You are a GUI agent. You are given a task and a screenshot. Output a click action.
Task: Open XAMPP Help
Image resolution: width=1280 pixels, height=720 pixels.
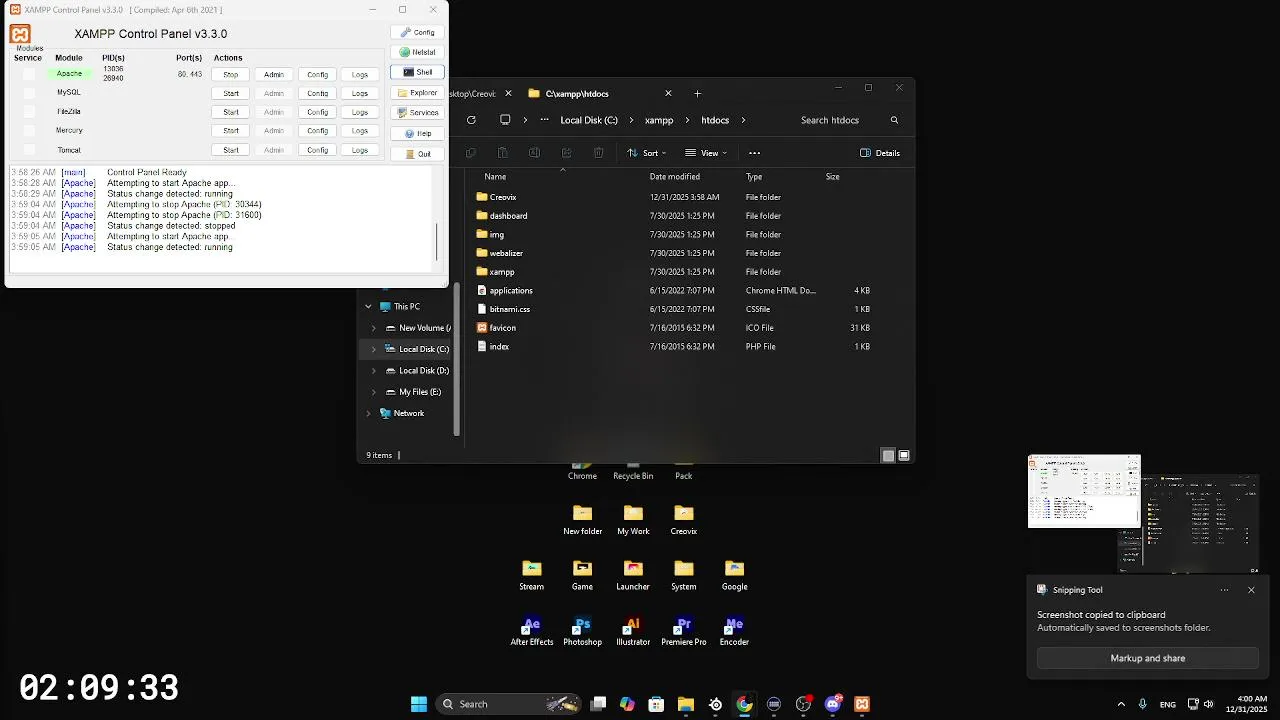(x=417, y=133)
